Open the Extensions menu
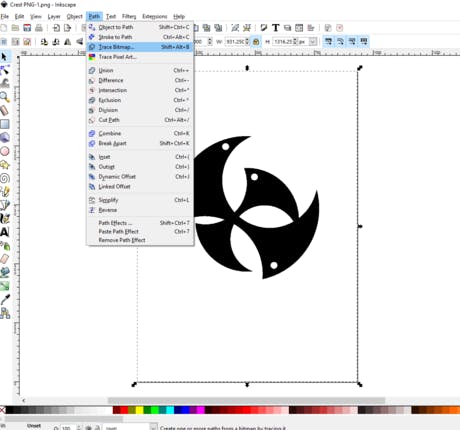Screen dimensions: 460x430 (155, 16)
